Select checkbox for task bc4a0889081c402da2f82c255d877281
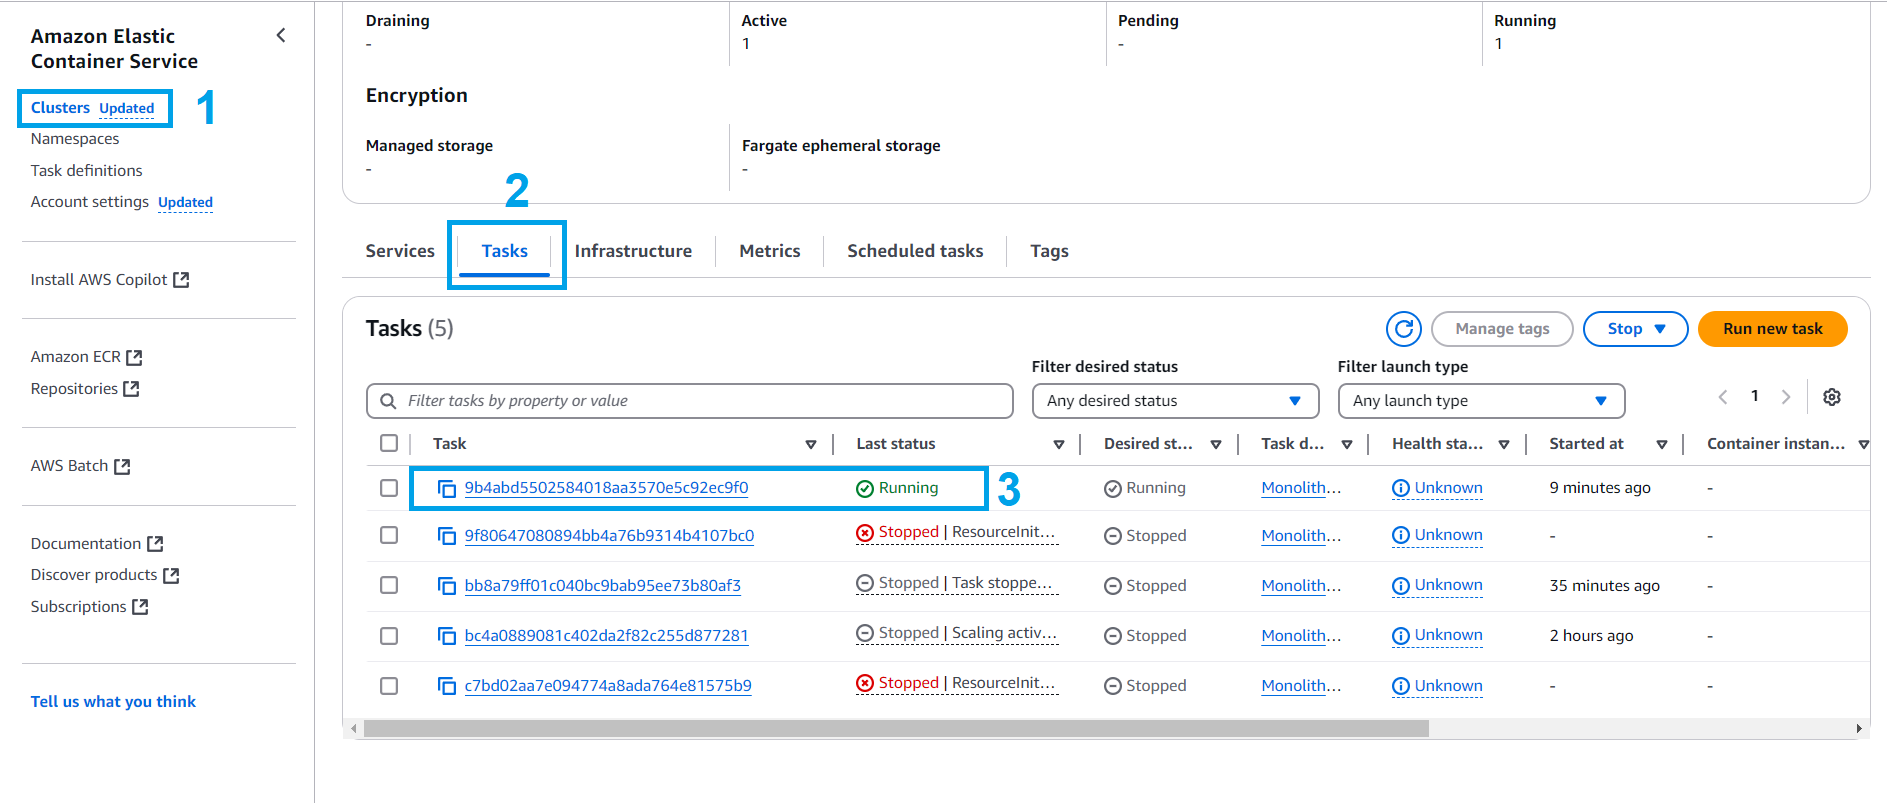The width and height of the screenshot is (1887, 803). (389, 636)
